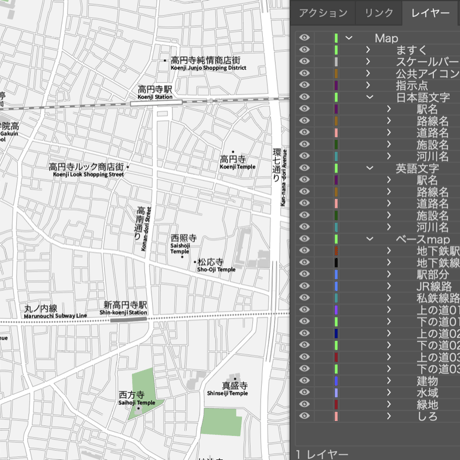Screen dimensions: 460x460
Task: Click the '1 レイヤー' status text
Action: (x=322, y=454)
